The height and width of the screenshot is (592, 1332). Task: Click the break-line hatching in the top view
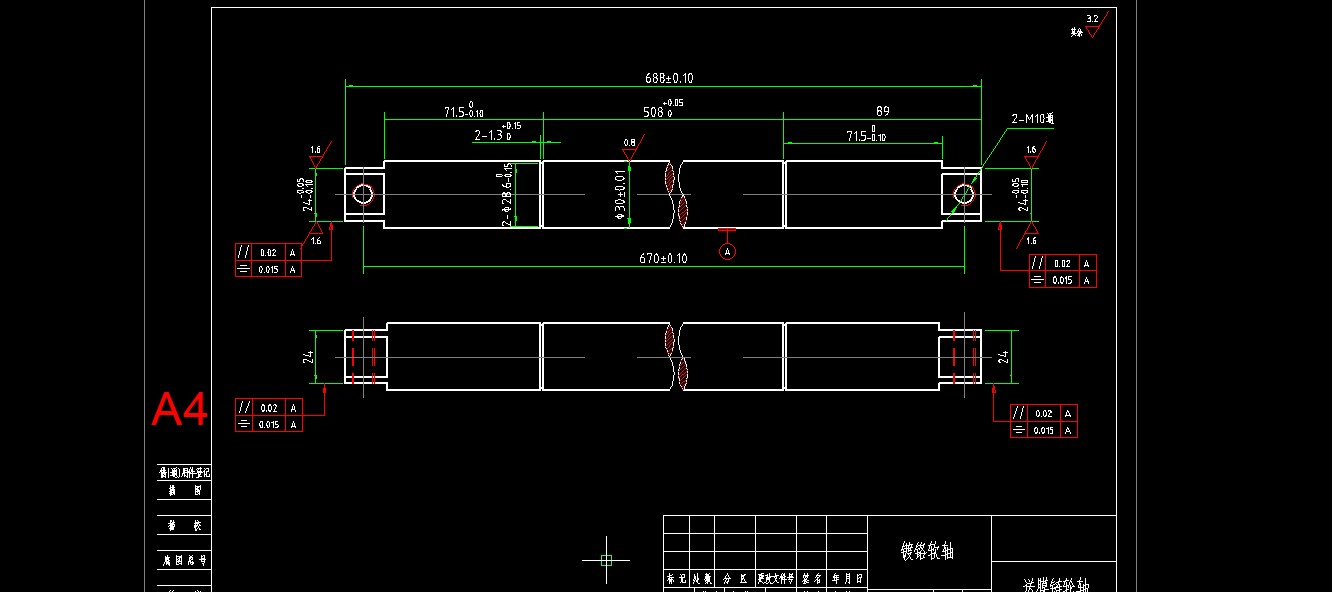677,194
